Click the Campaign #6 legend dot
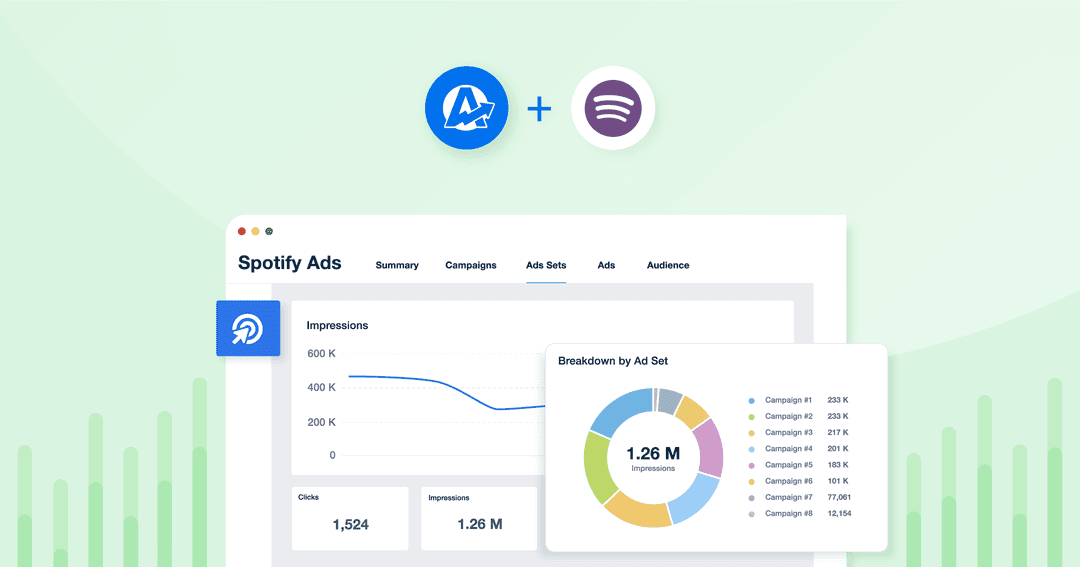 click(751, 482)
